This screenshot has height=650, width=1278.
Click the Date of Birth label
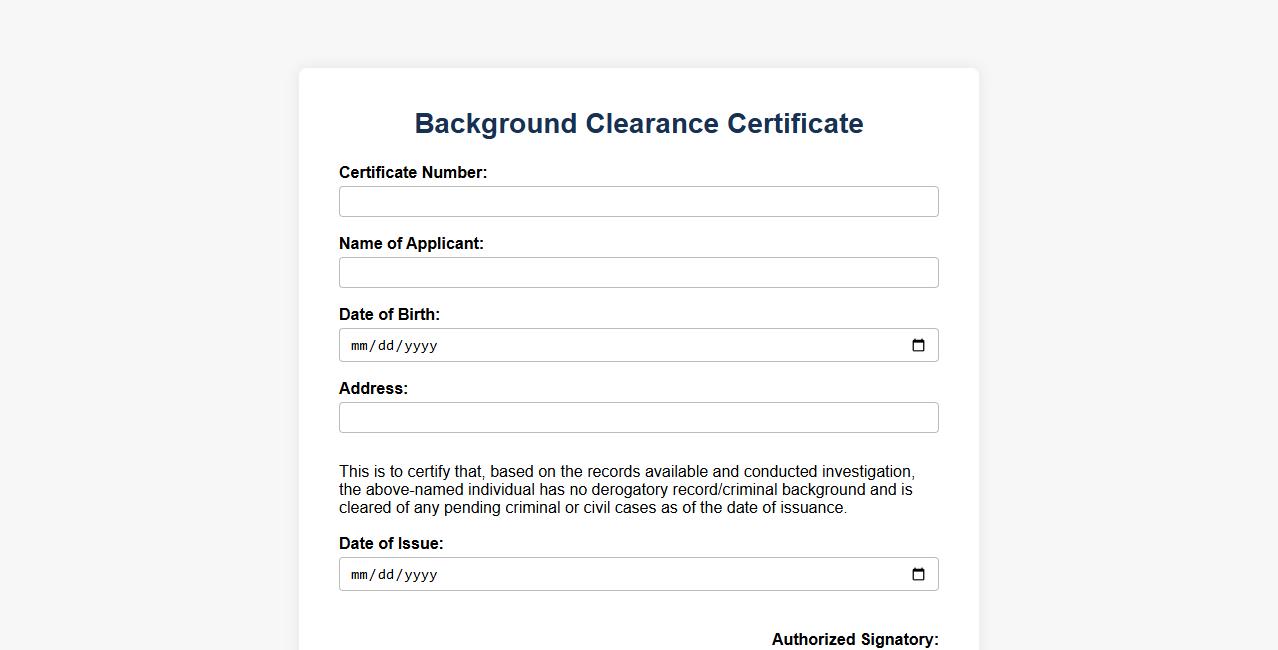pyautogui.click(x=389, y=315)
